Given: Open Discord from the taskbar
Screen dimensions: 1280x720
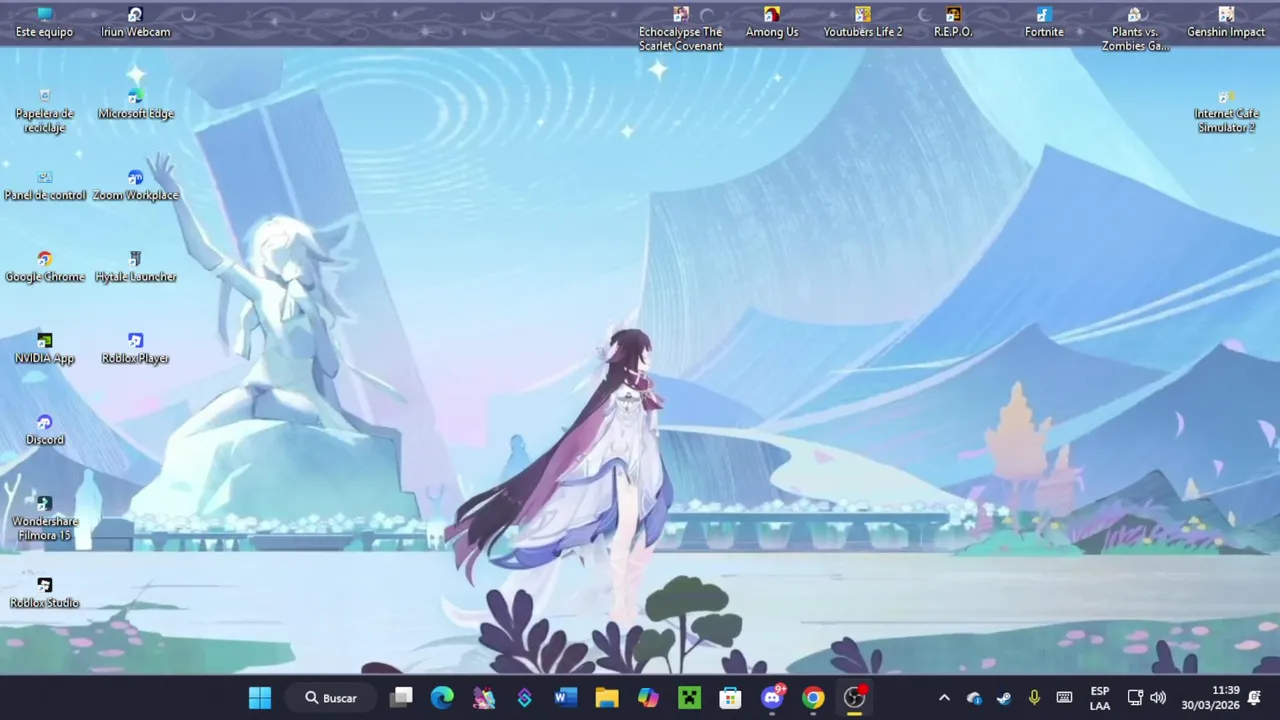Looking at the screenshot, I should click(x=772, y=698).
